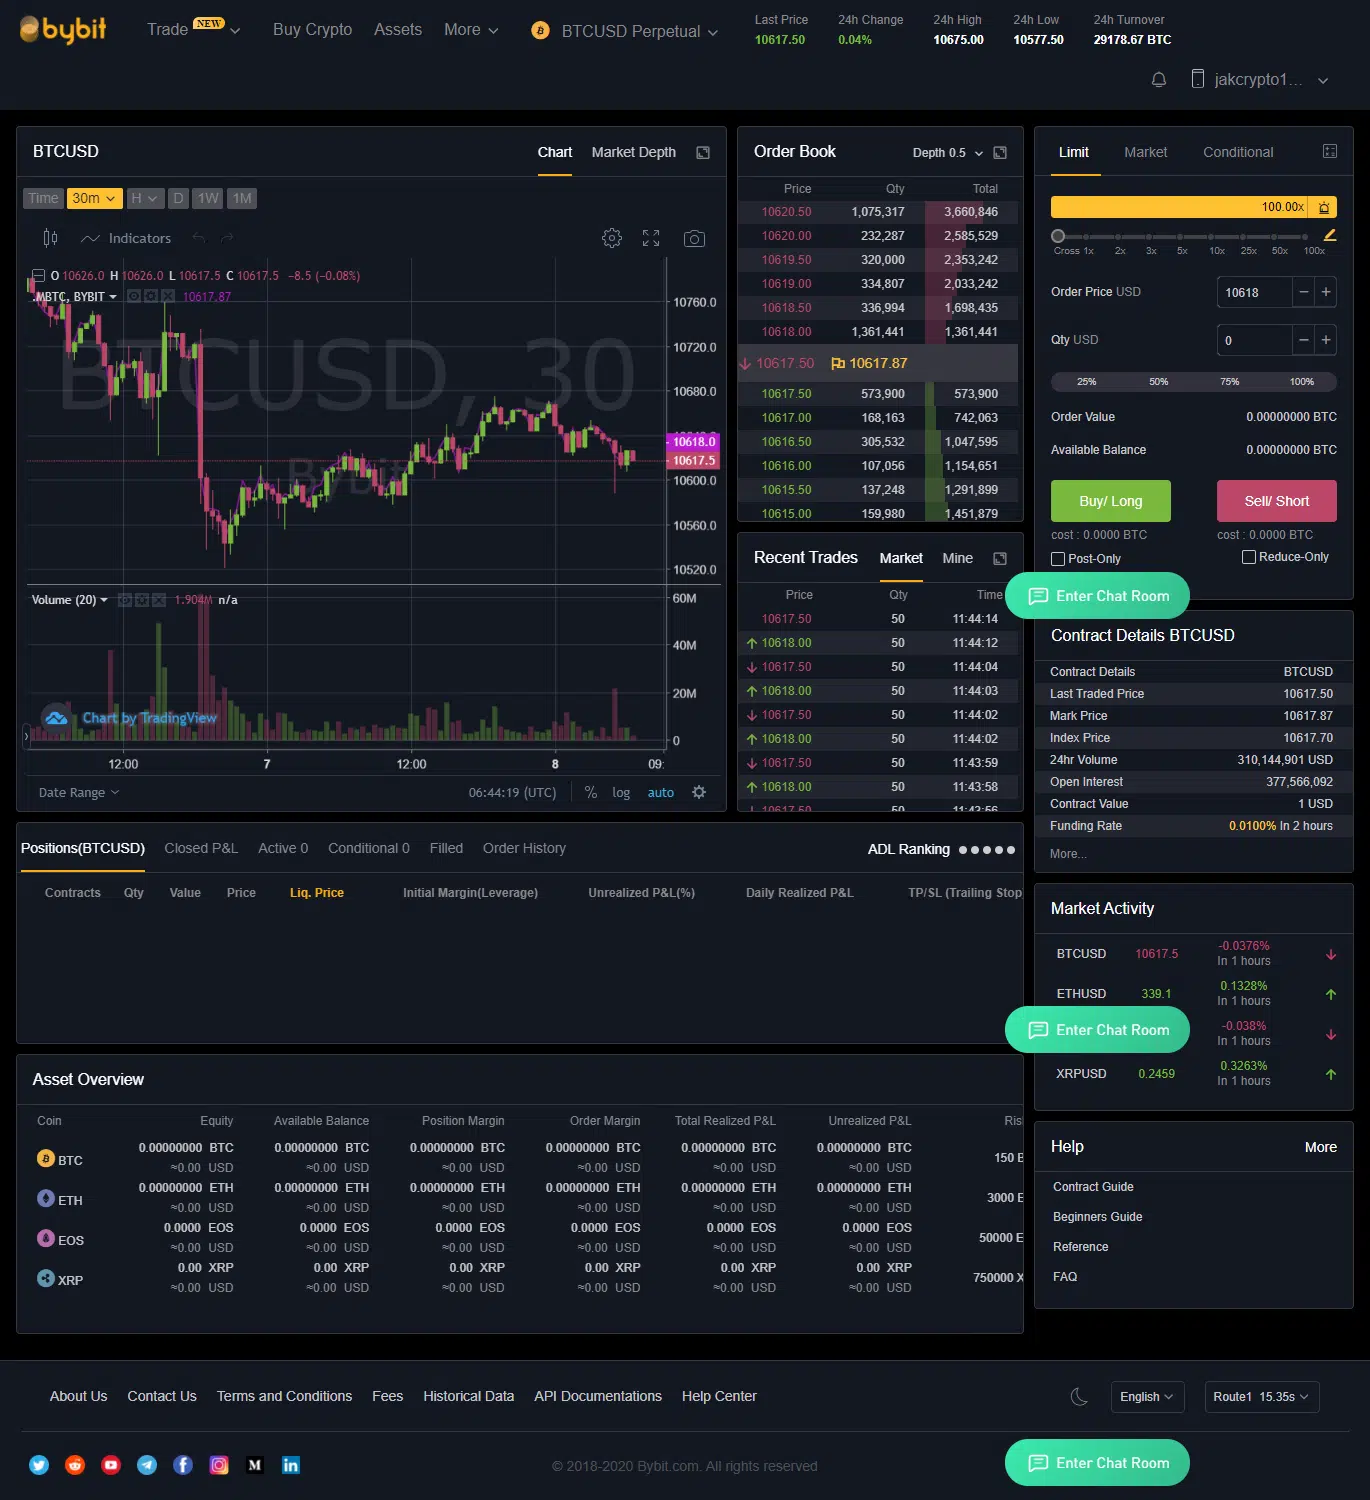Hide the .MBTC indicator eye icon
Image resolution: width=1370 pixels, height=1500 pixels.
pos(134,296)
